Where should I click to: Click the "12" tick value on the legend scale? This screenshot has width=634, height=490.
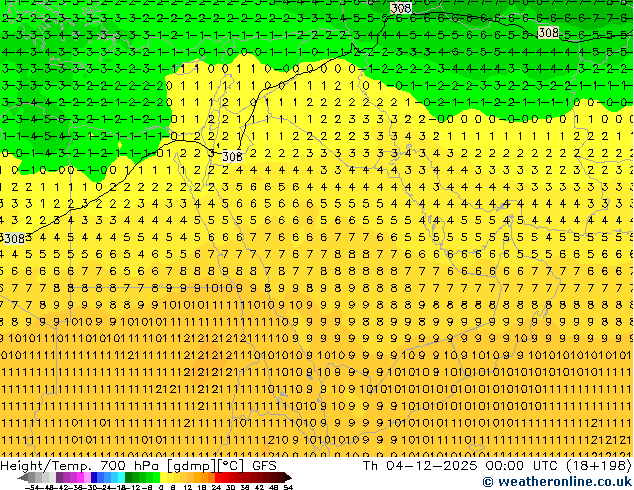[188, 487]
